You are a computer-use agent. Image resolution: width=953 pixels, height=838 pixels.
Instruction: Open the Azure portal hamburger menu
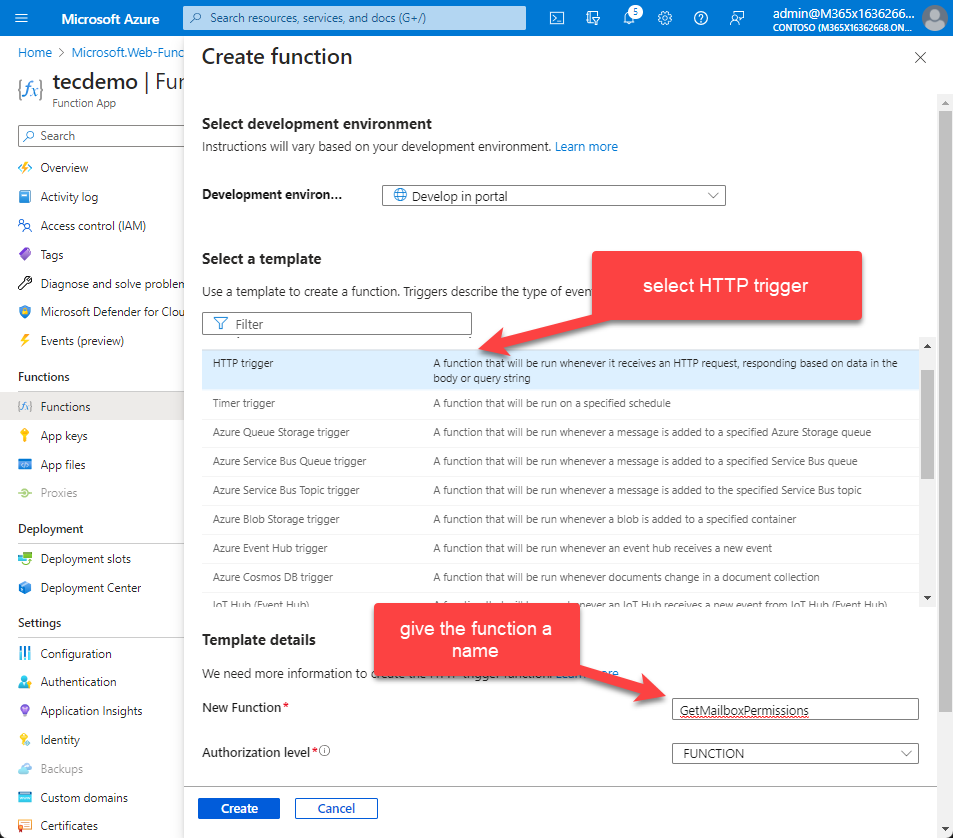pyautogui.click(x=21, y=18)
